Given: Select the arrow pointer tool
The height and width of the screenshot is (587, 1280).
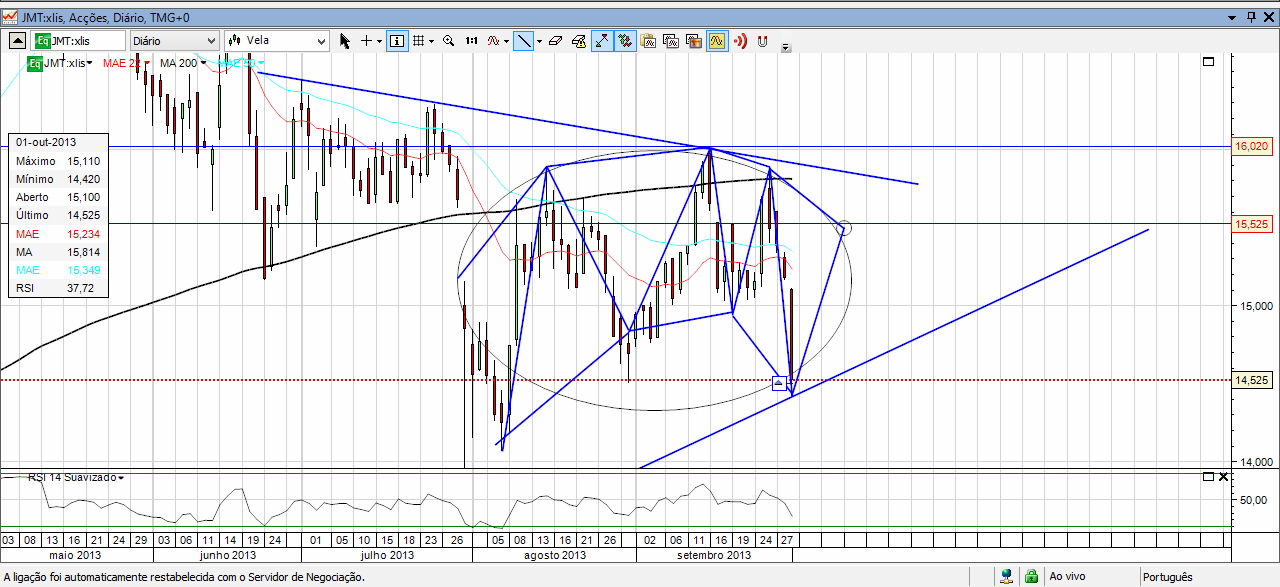Looking at the screenshot, I should pyautogui.click(x=345, y=41).
